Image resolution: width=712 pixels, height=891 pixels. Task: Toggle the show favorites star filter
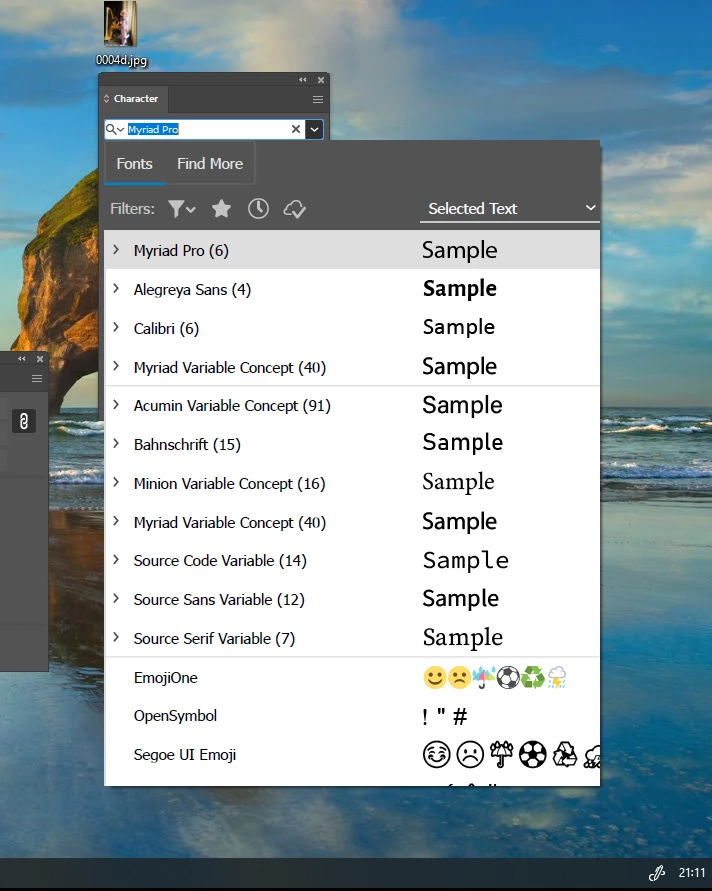click(221, 209)
